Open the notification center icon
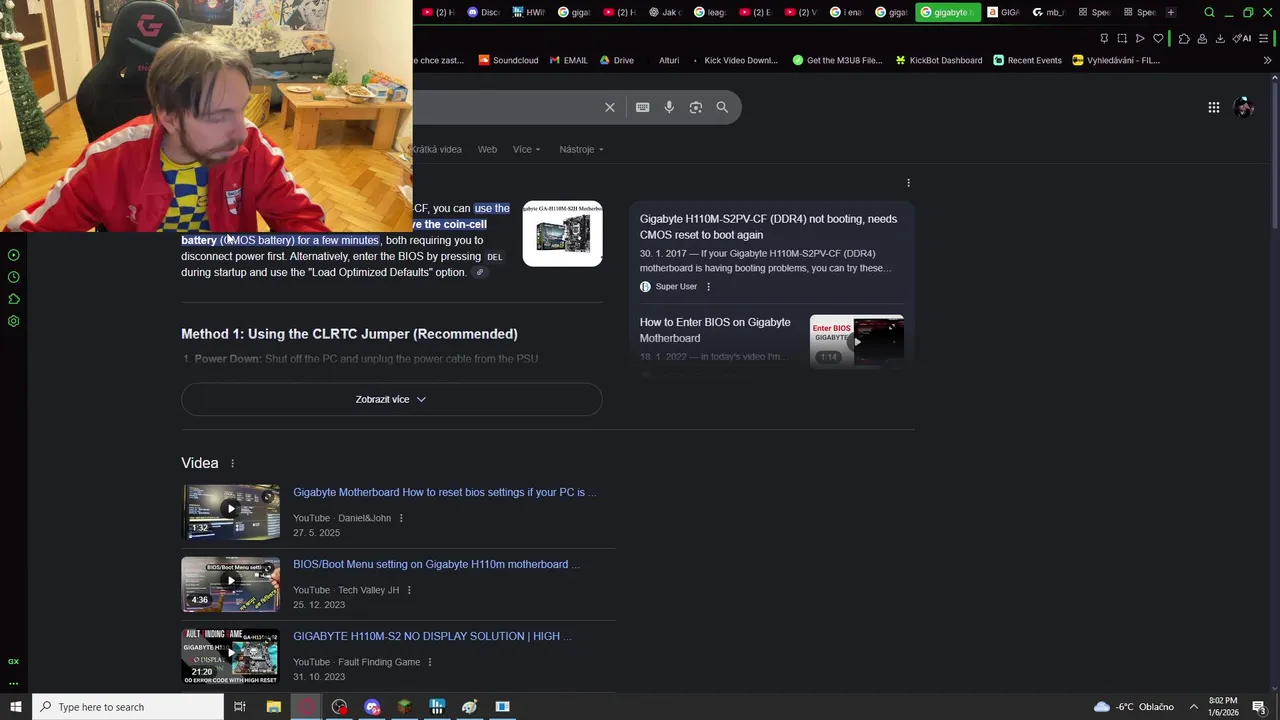 coord(1259,707)
